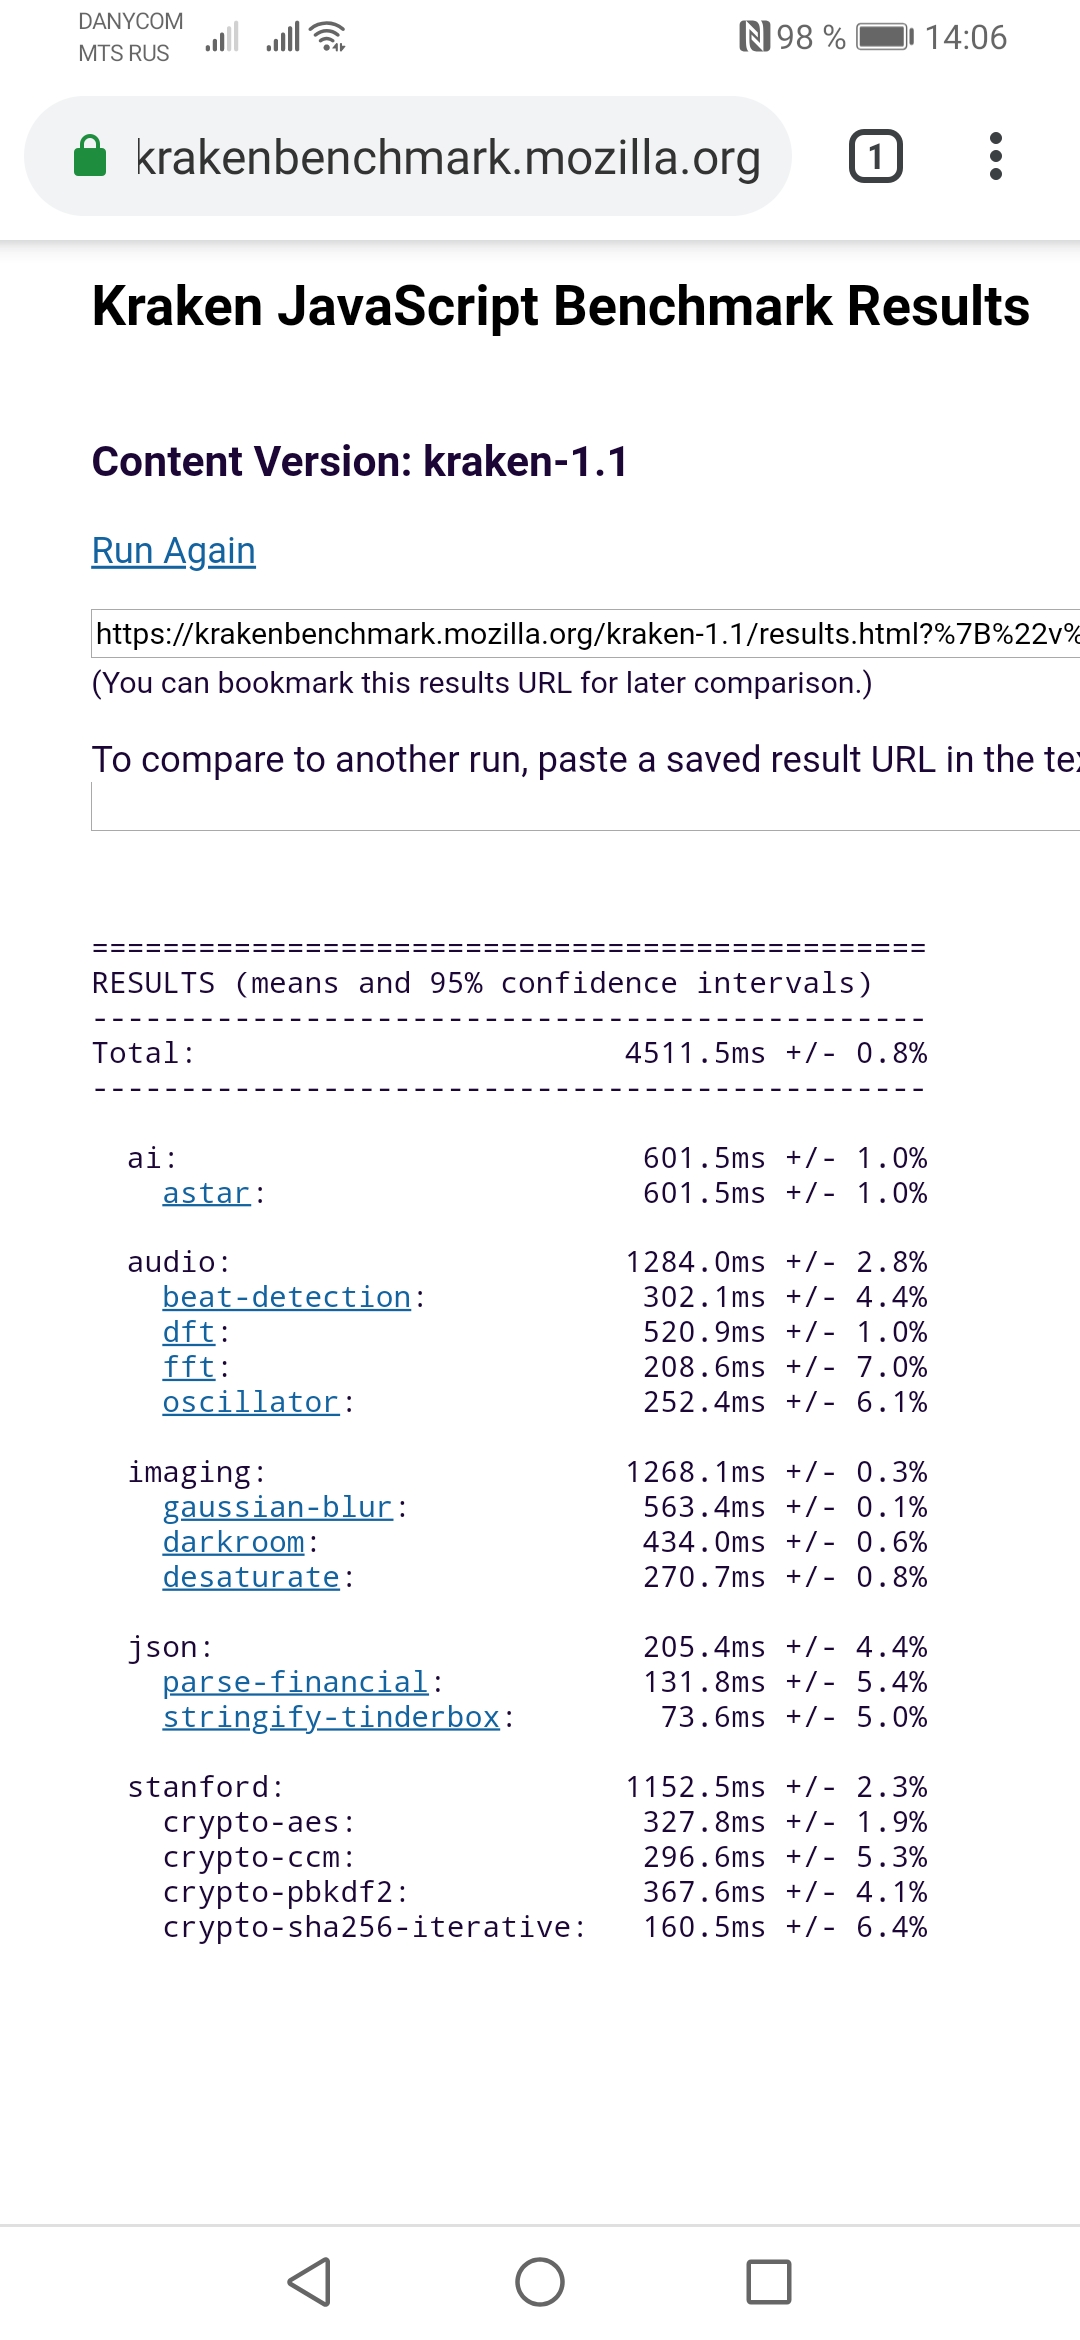Follow the dft benchmark link
1080x2340 pixels.
[189, 1332]
